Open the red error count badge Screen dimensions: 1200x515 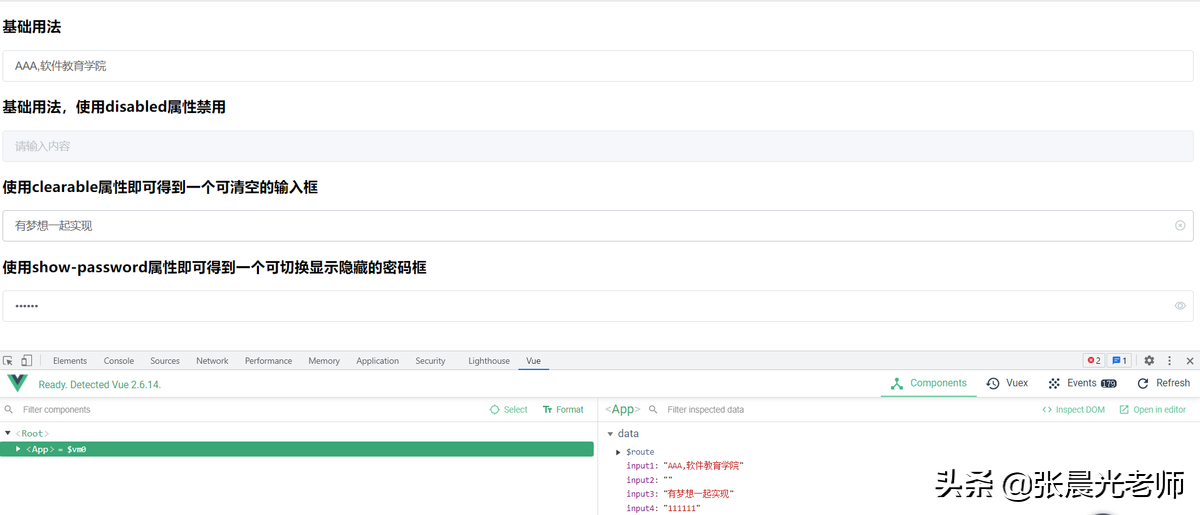tap(1094, 361)
